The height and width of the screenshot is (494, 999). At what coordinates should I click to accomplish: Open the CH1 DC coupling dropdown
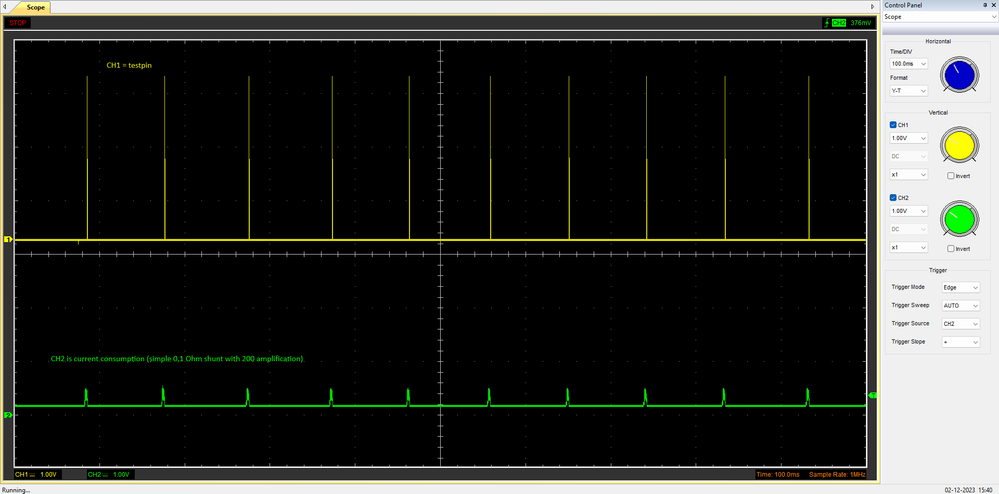point(909,156)
